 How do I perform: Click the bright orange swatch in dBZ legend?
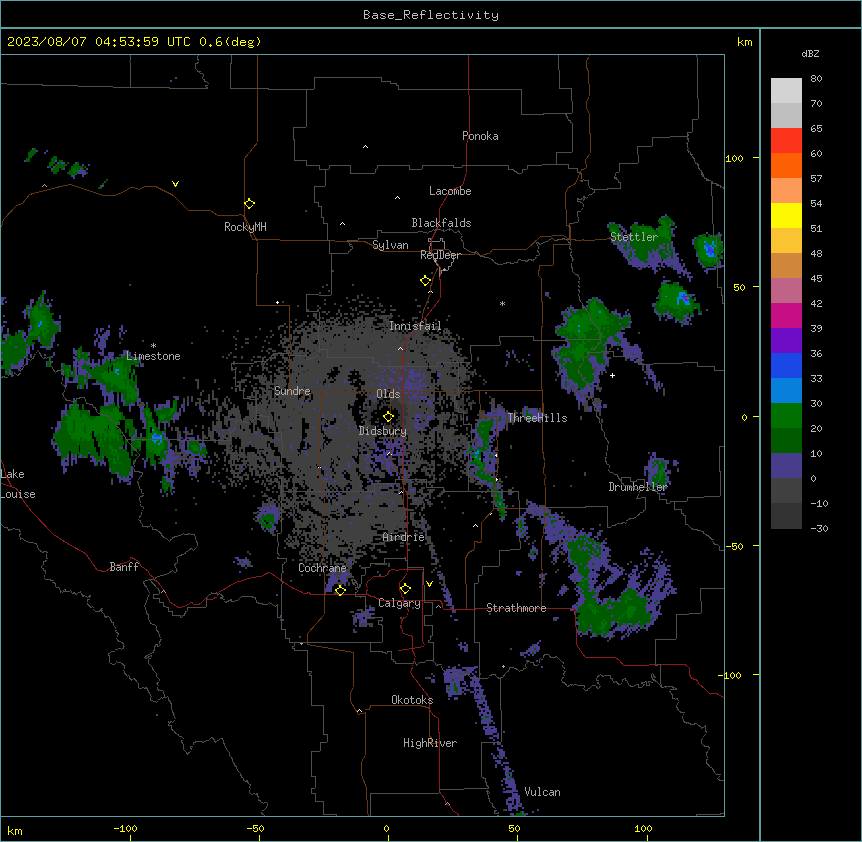tap(786, 165)
